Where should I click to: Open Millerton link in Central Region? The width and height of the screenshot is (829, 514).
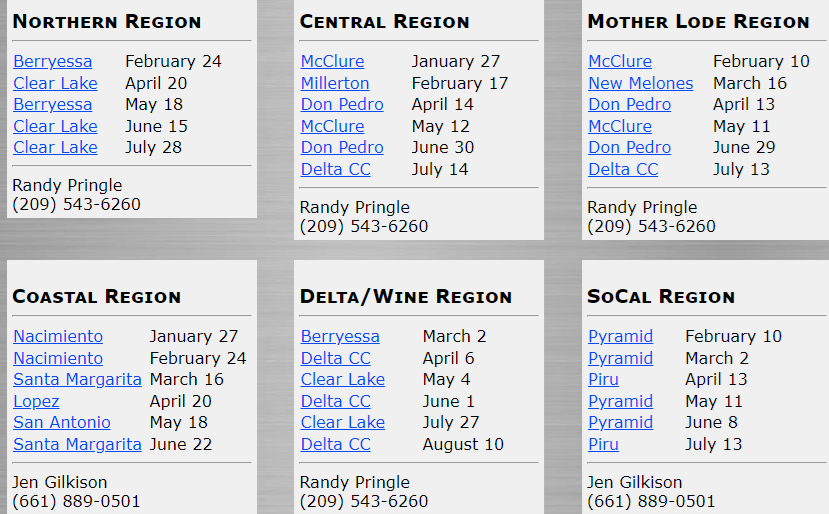pyautogui.click(x=335, y=83)
